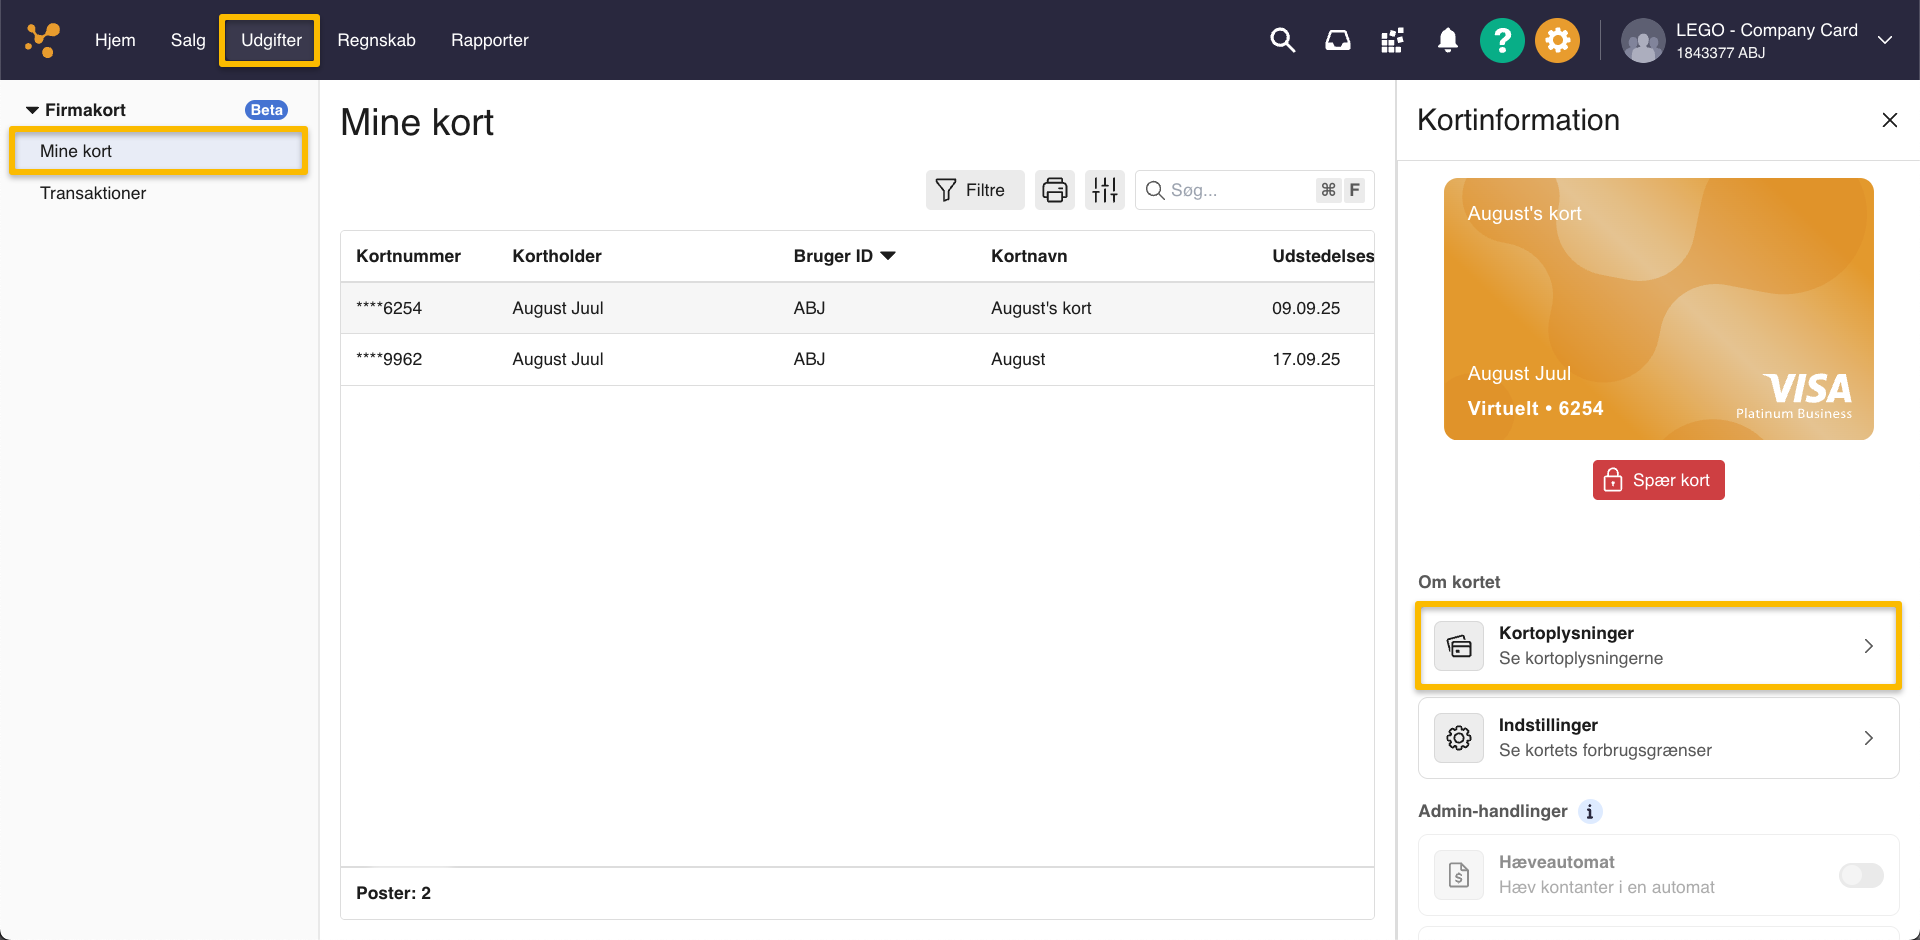The image size is (1920, 940).
Task: Select Transaktioner in the sidebar
Action: pos(93,193)
